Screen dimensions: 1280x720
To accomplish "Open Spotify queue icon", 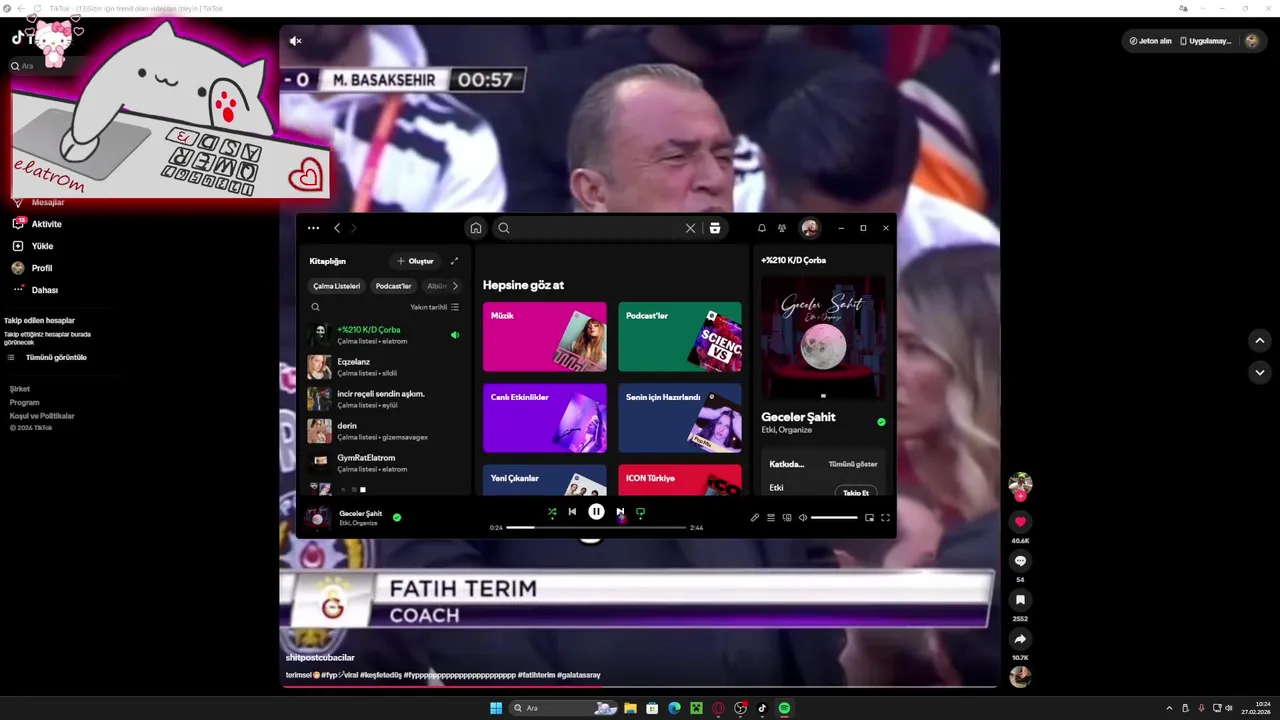I will (x=771, y=518).
